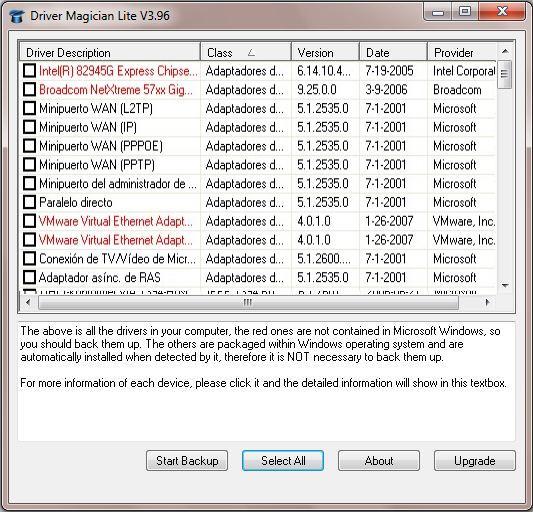Click version cell 9.25.0.0
Screen dimensions: 533x512
point(317,89)
